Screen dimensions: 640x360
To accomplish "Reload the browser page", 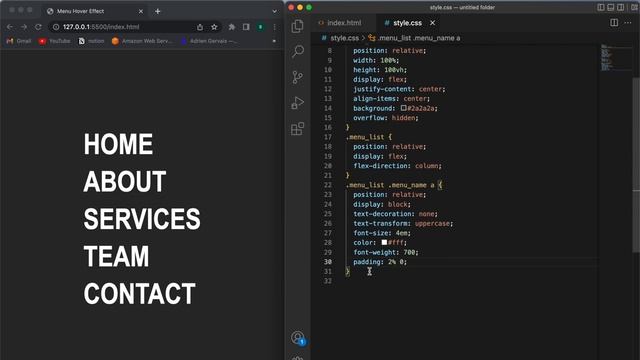I will (x=38, y=27).
